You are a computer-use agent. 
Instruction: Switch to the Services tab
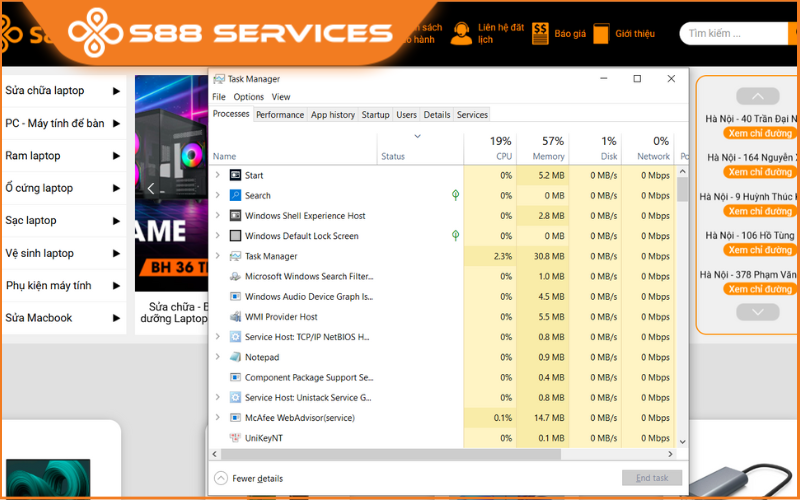click(x=472, y=115)
